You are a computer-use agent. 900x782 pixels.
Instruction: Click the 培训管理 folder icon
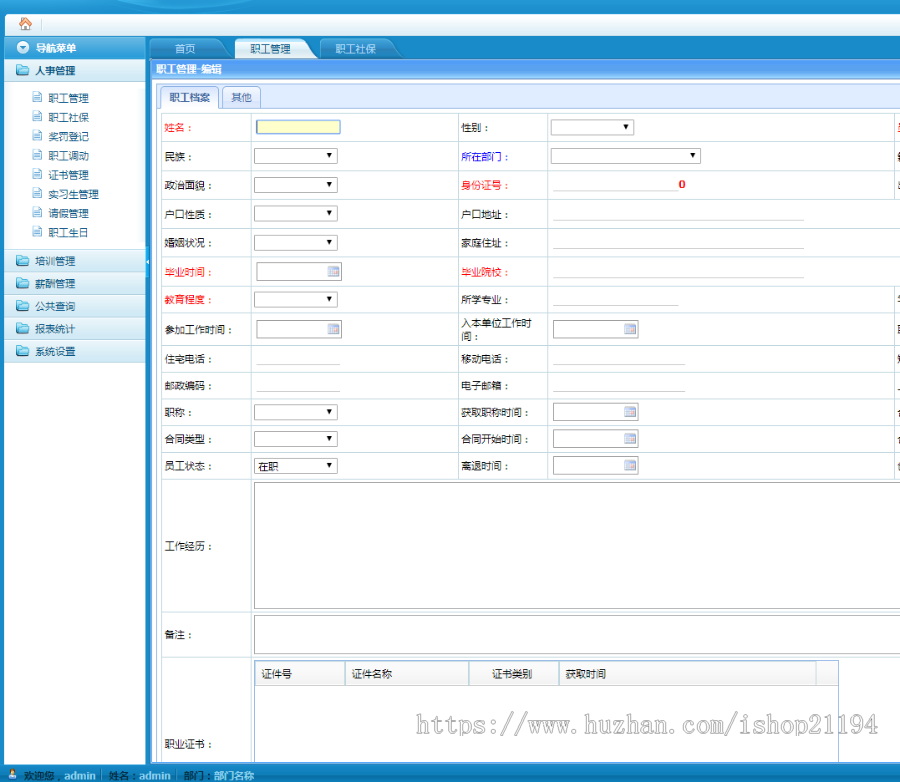(x=22, y=261)
